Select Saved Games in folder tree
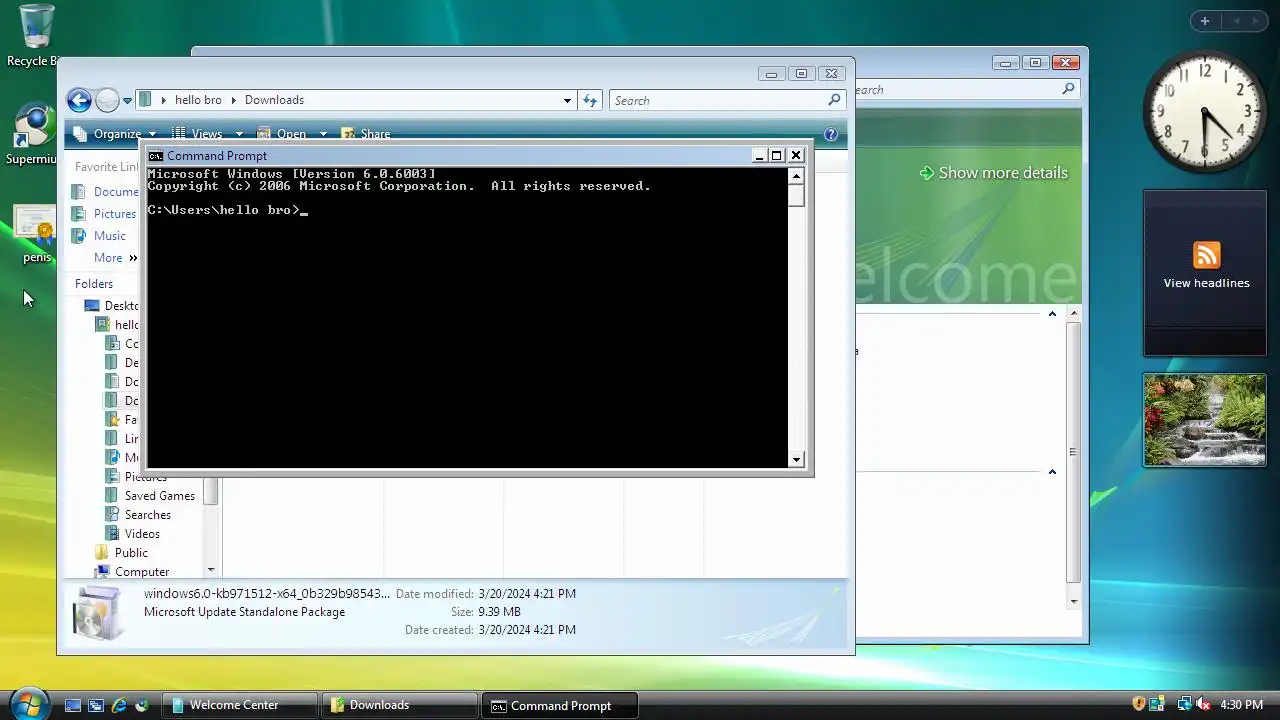Screen dimensions: 1280x720 tap(150, 496)
